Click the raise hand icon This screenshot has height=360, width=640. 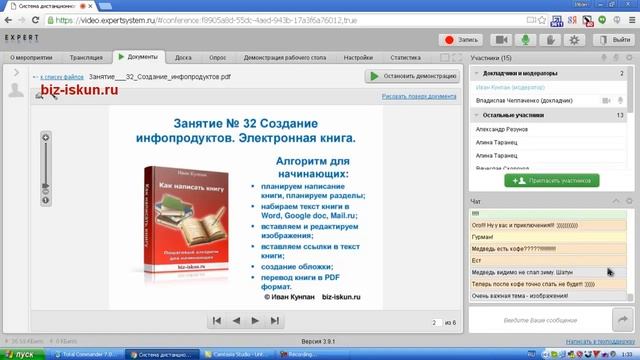pyautogui.click(x=550, y=40)
